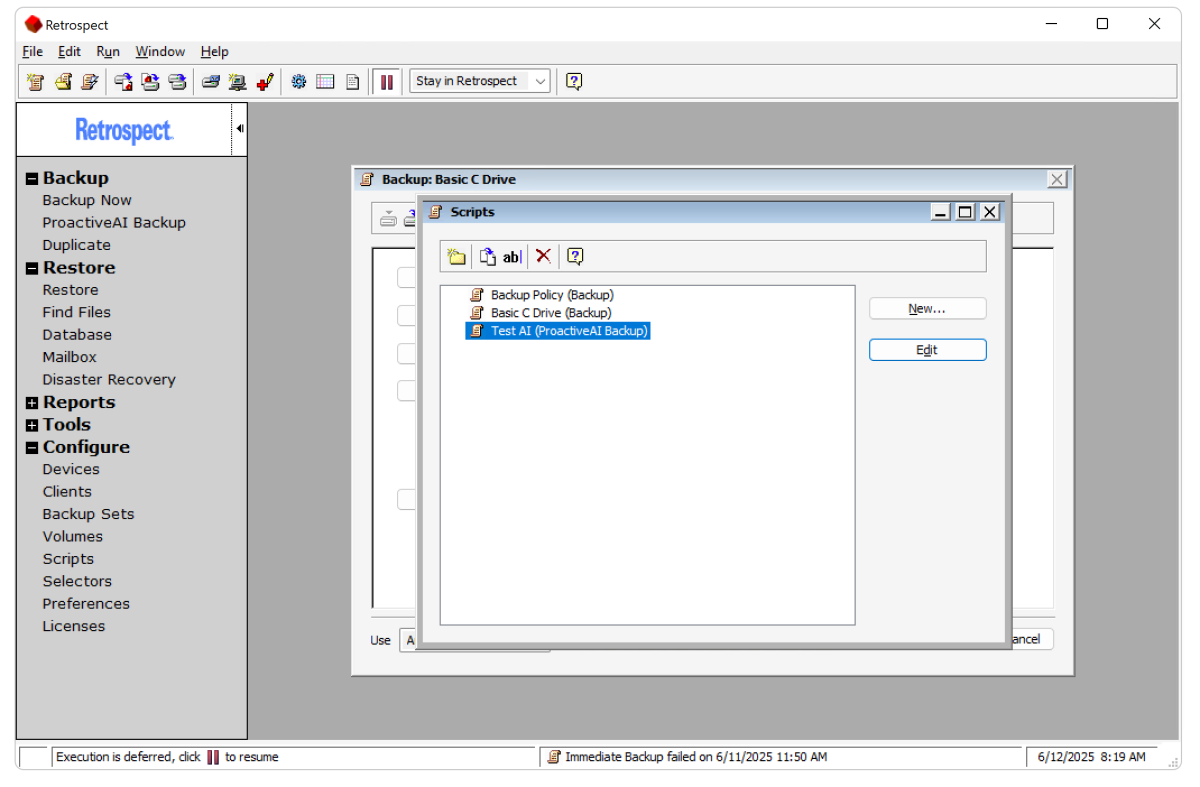Click the Backup scroll-with-star toolbar icon
The height and width of the screenshot is (787, 1200).
[x=36, y=82]
